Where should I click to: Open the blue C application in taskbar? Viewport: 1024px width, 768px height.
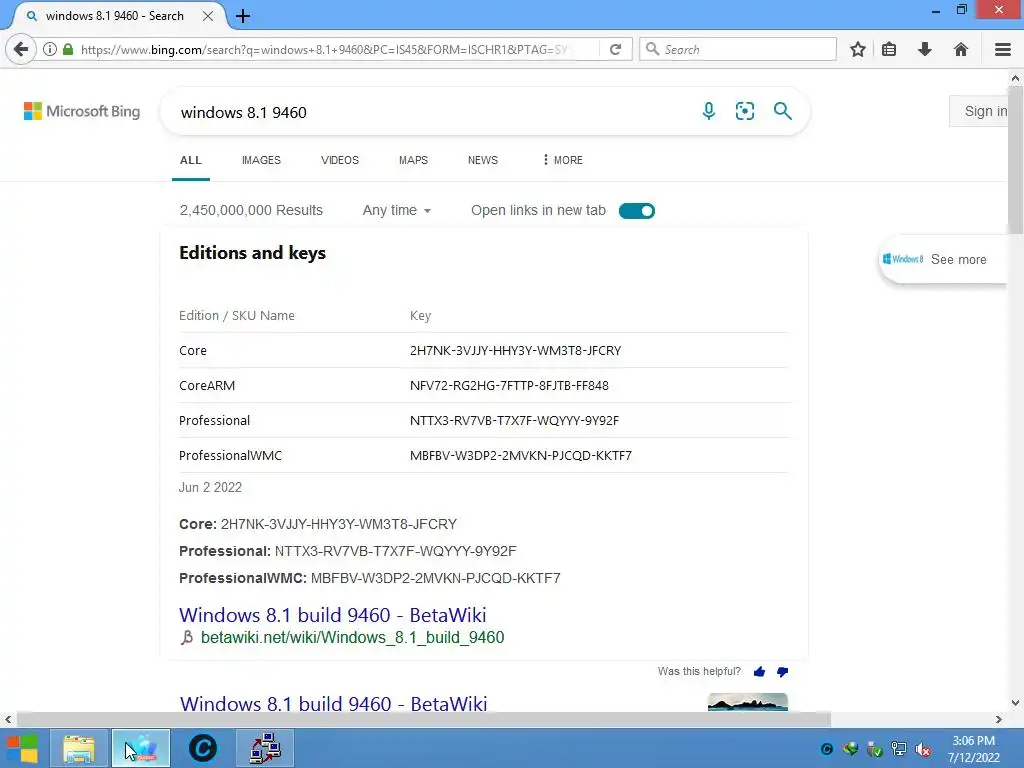click(x=202, y=748)
